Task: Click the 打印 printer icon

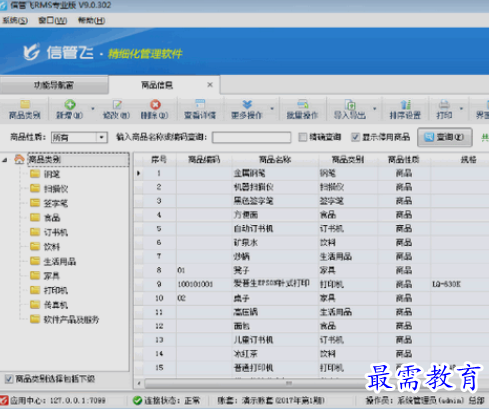Action: click(x=444, y=104)
